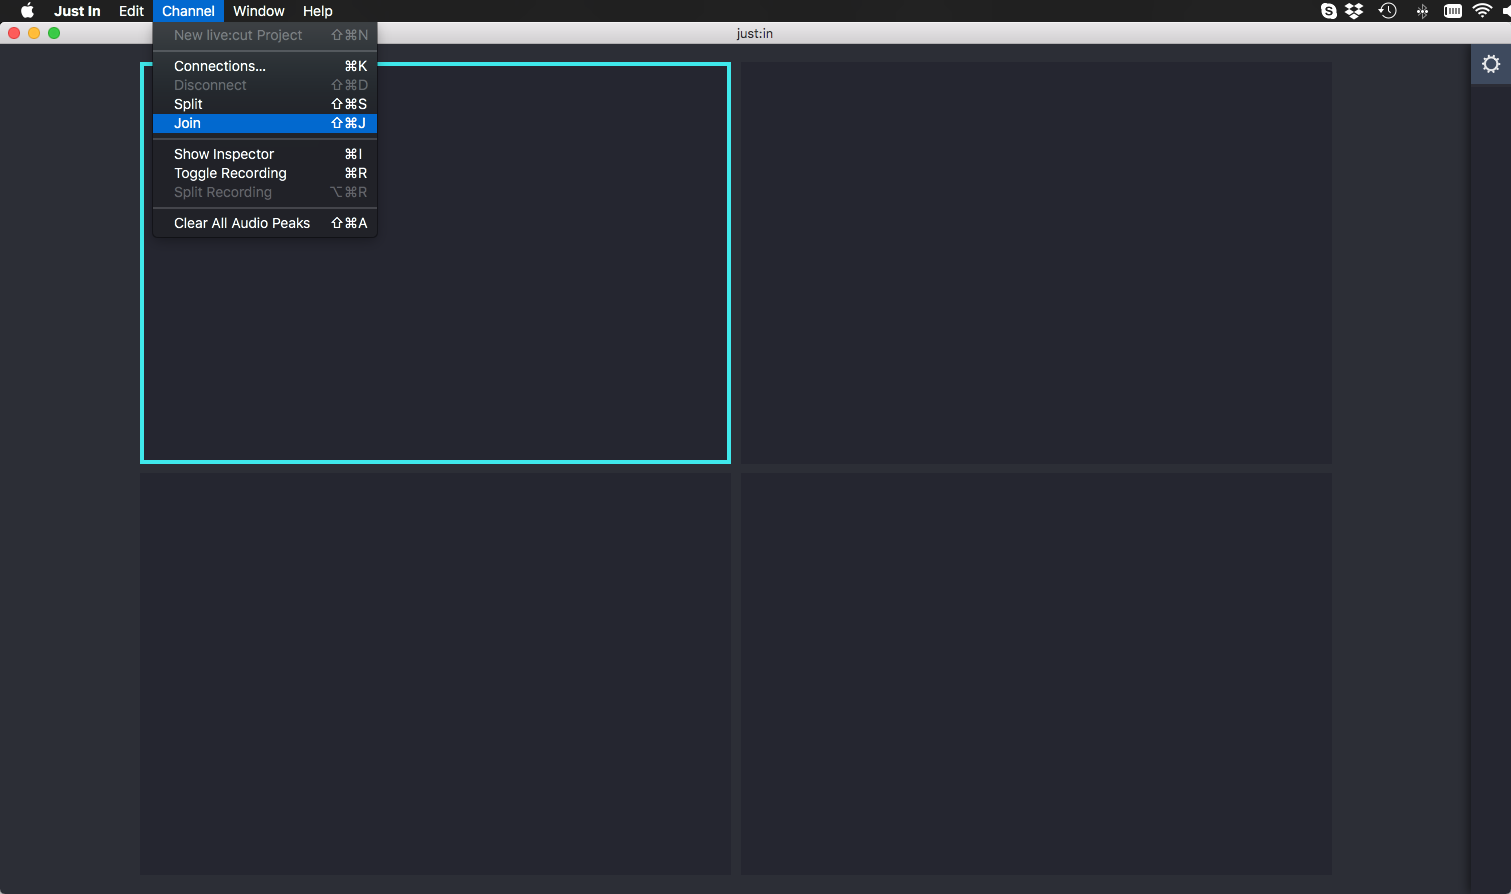The height and width of the screenshot is (894, 1511).
Task: Open the Window menu
Action: pyautogui.click(x=259, y=11)
